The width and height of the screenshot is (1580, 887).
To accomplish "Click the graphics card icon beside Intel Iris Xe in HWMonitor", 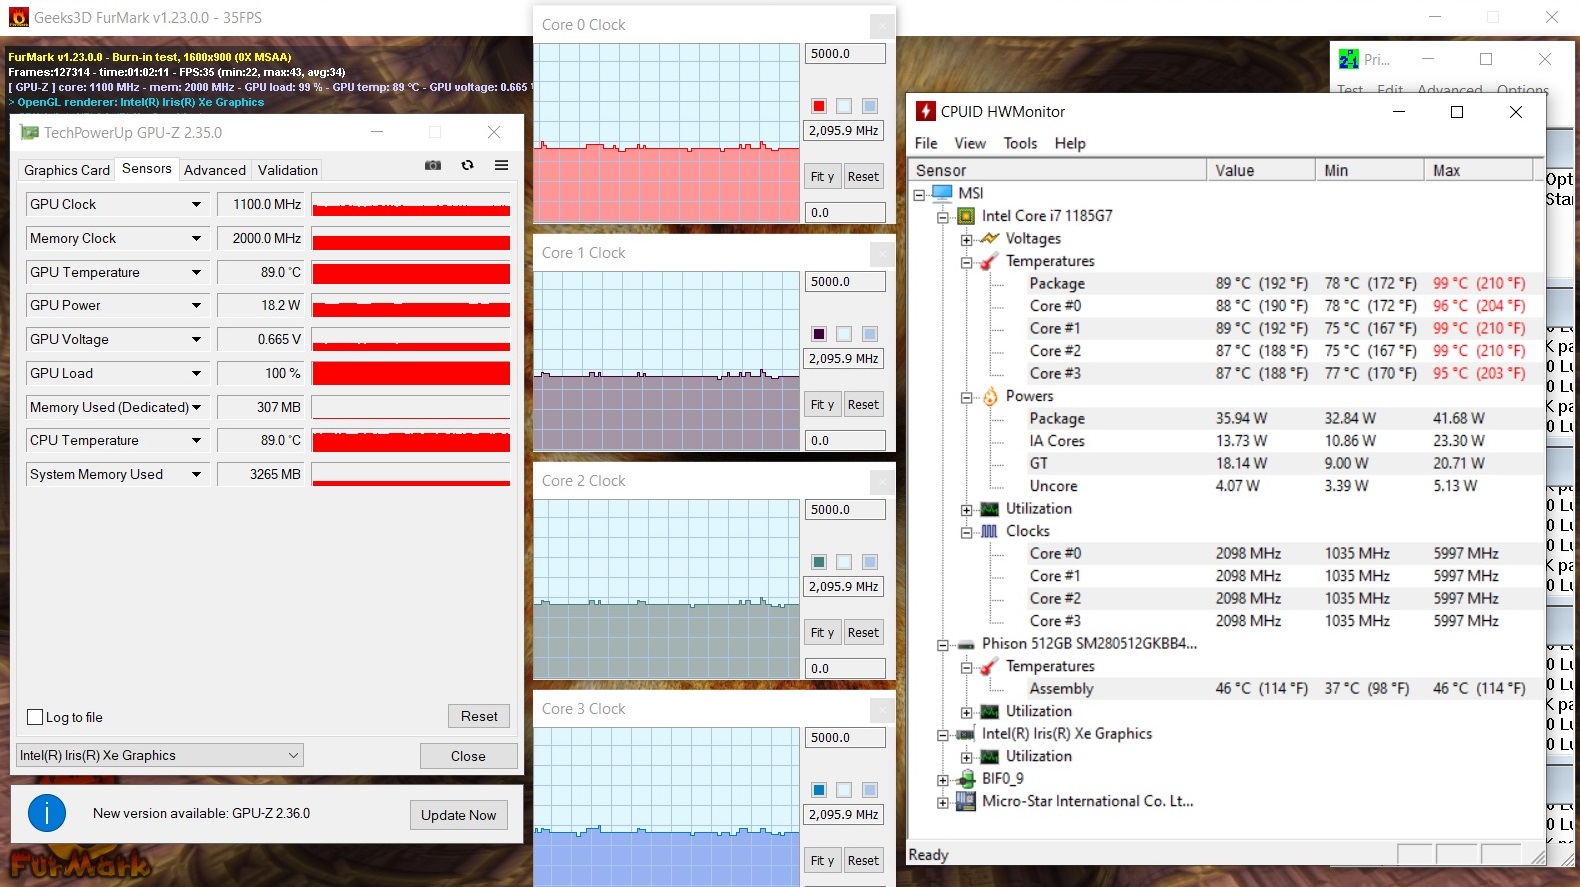I will coord(966,734).
